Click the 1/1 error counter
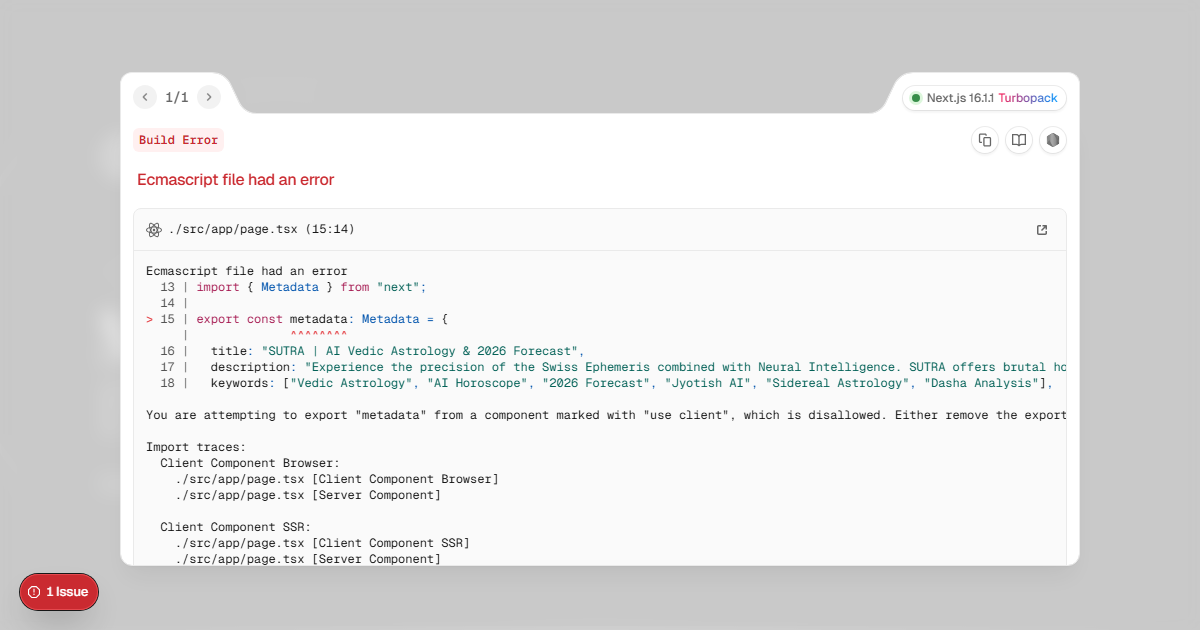This screenshot has width=1200, height=630. (177, 97)
